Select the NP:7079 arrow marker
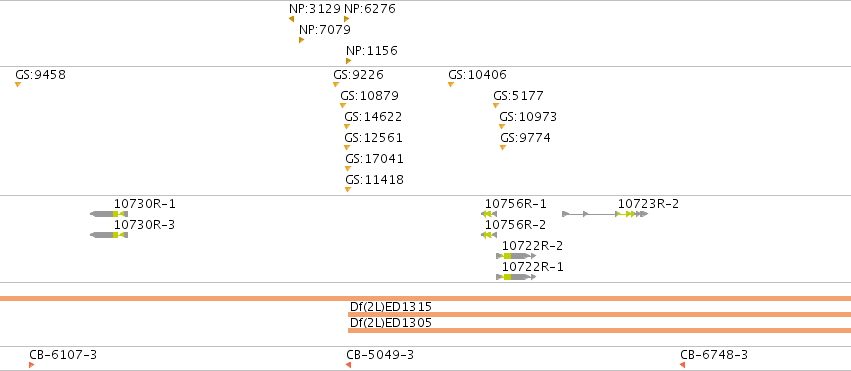This screenshot has height=371, width=851. tap(301, 40)
